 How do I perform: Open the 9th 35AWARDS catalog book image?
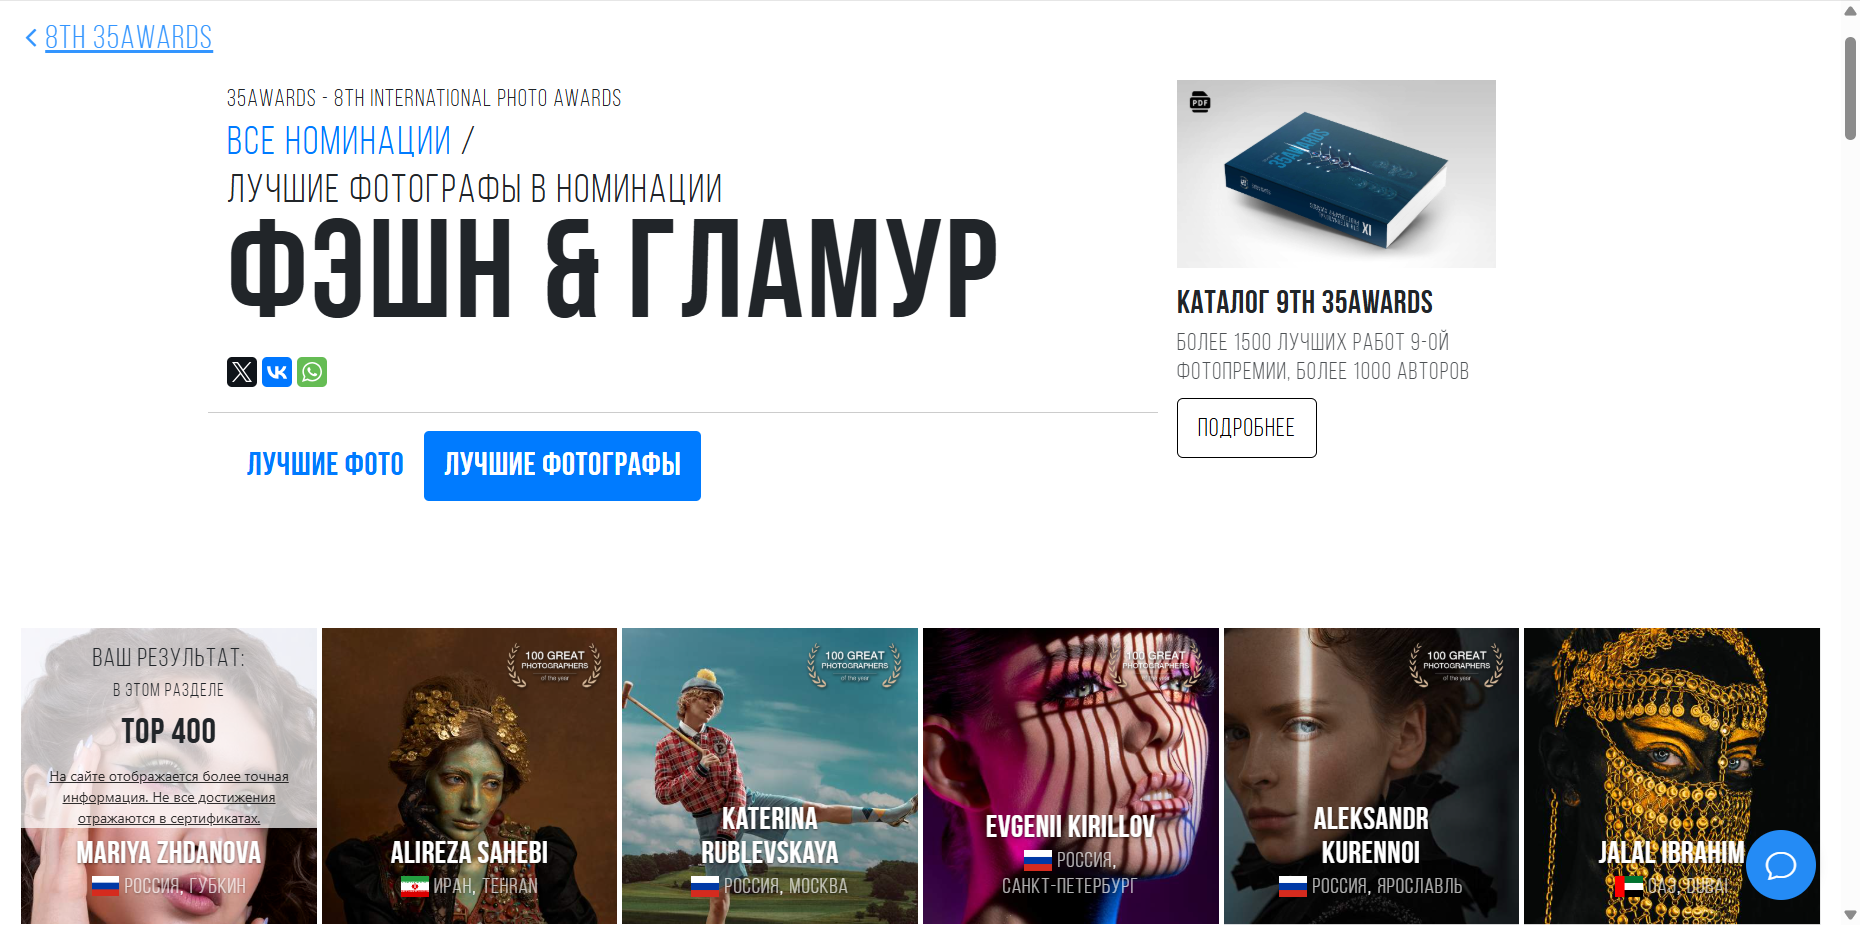click(x=1336, y=174)
